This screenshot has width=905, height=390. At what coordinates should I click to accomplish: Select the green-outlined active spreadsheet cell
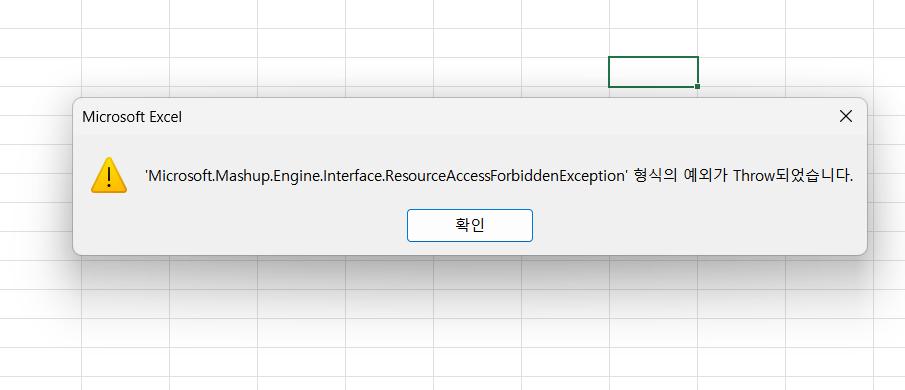(653, 72)
